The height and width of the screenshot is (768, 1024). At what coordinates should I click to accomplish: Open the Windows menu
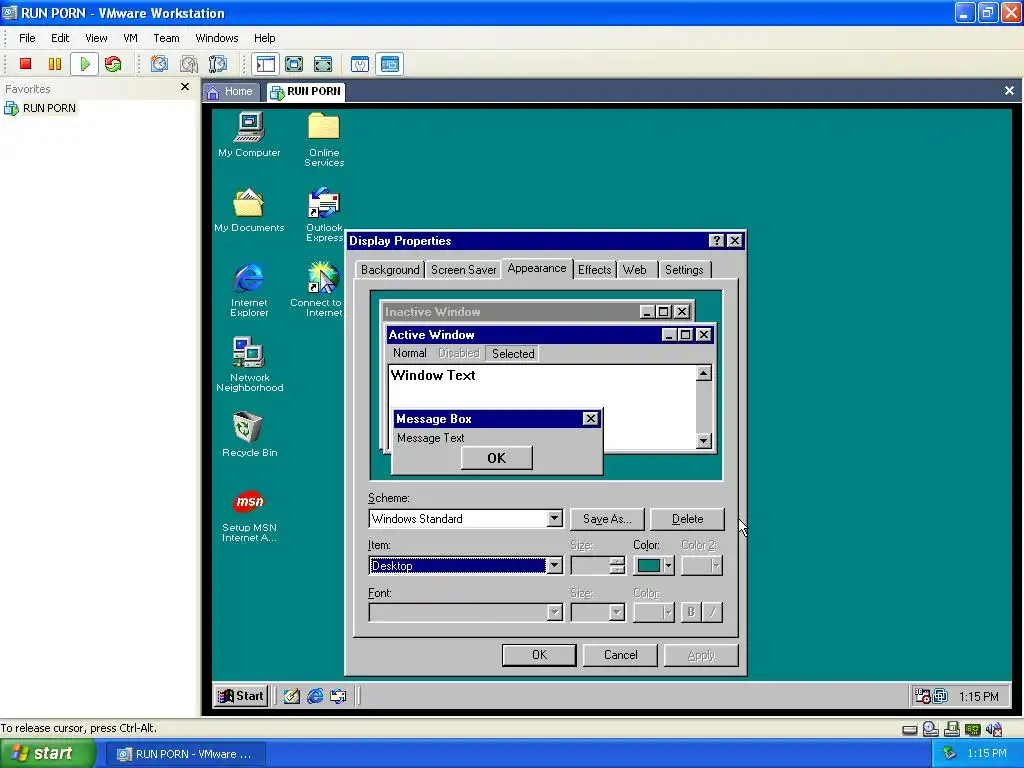click(217, 38)
